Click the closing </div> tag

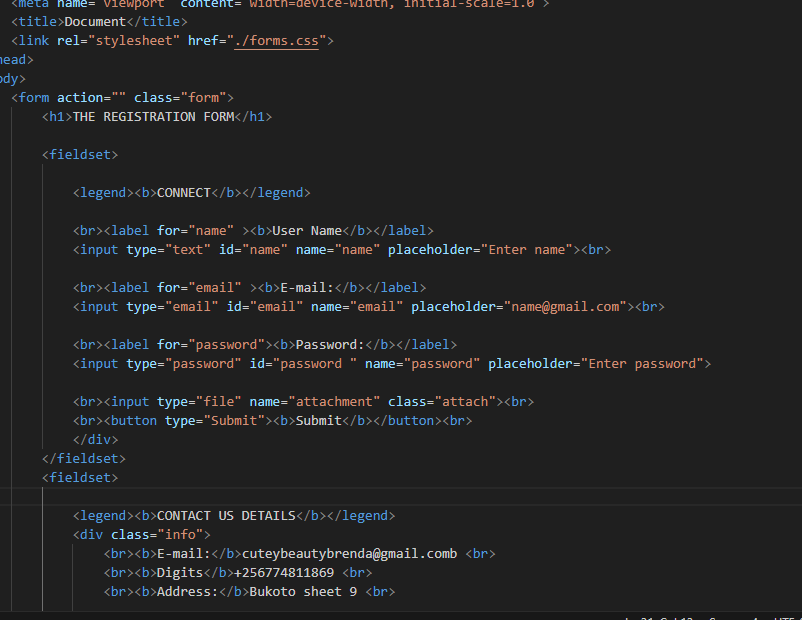96,439
